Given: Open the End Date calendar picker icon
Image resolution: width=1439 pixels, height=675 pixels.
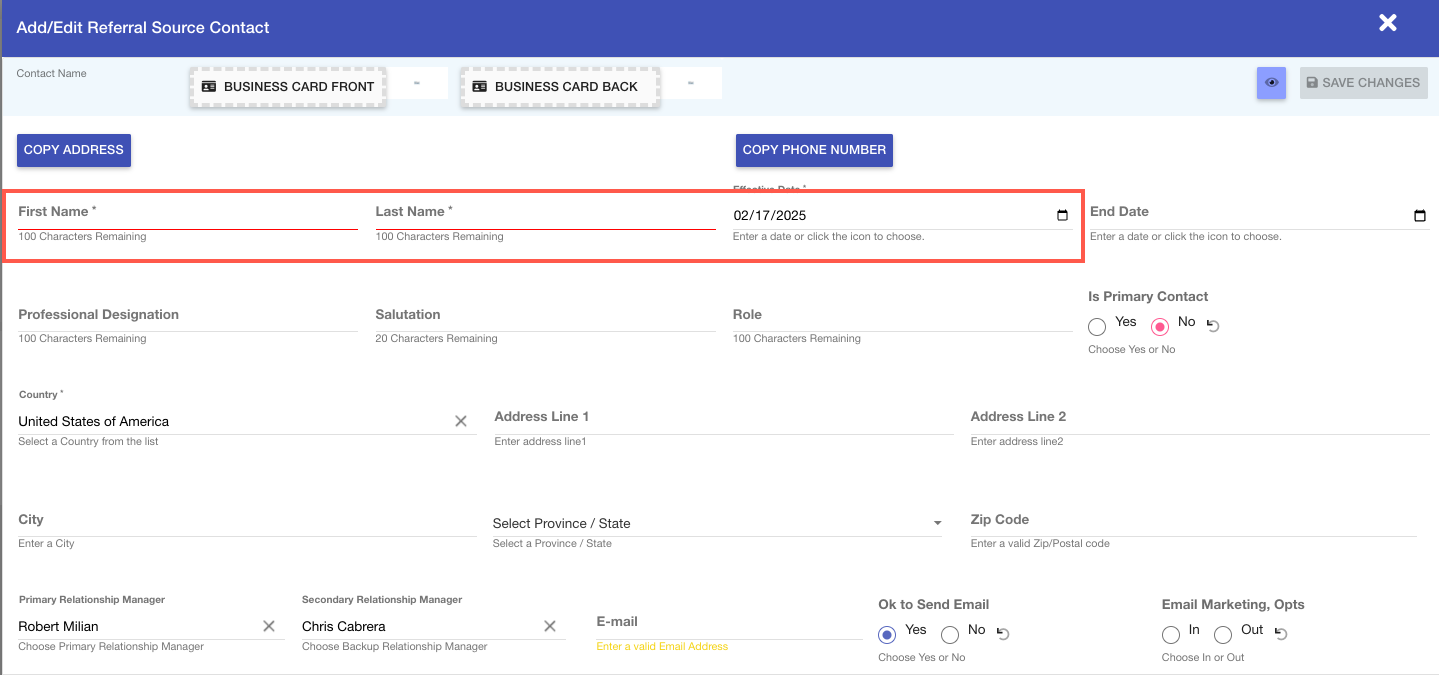Looking at the screenshot, I should 1419,216.
